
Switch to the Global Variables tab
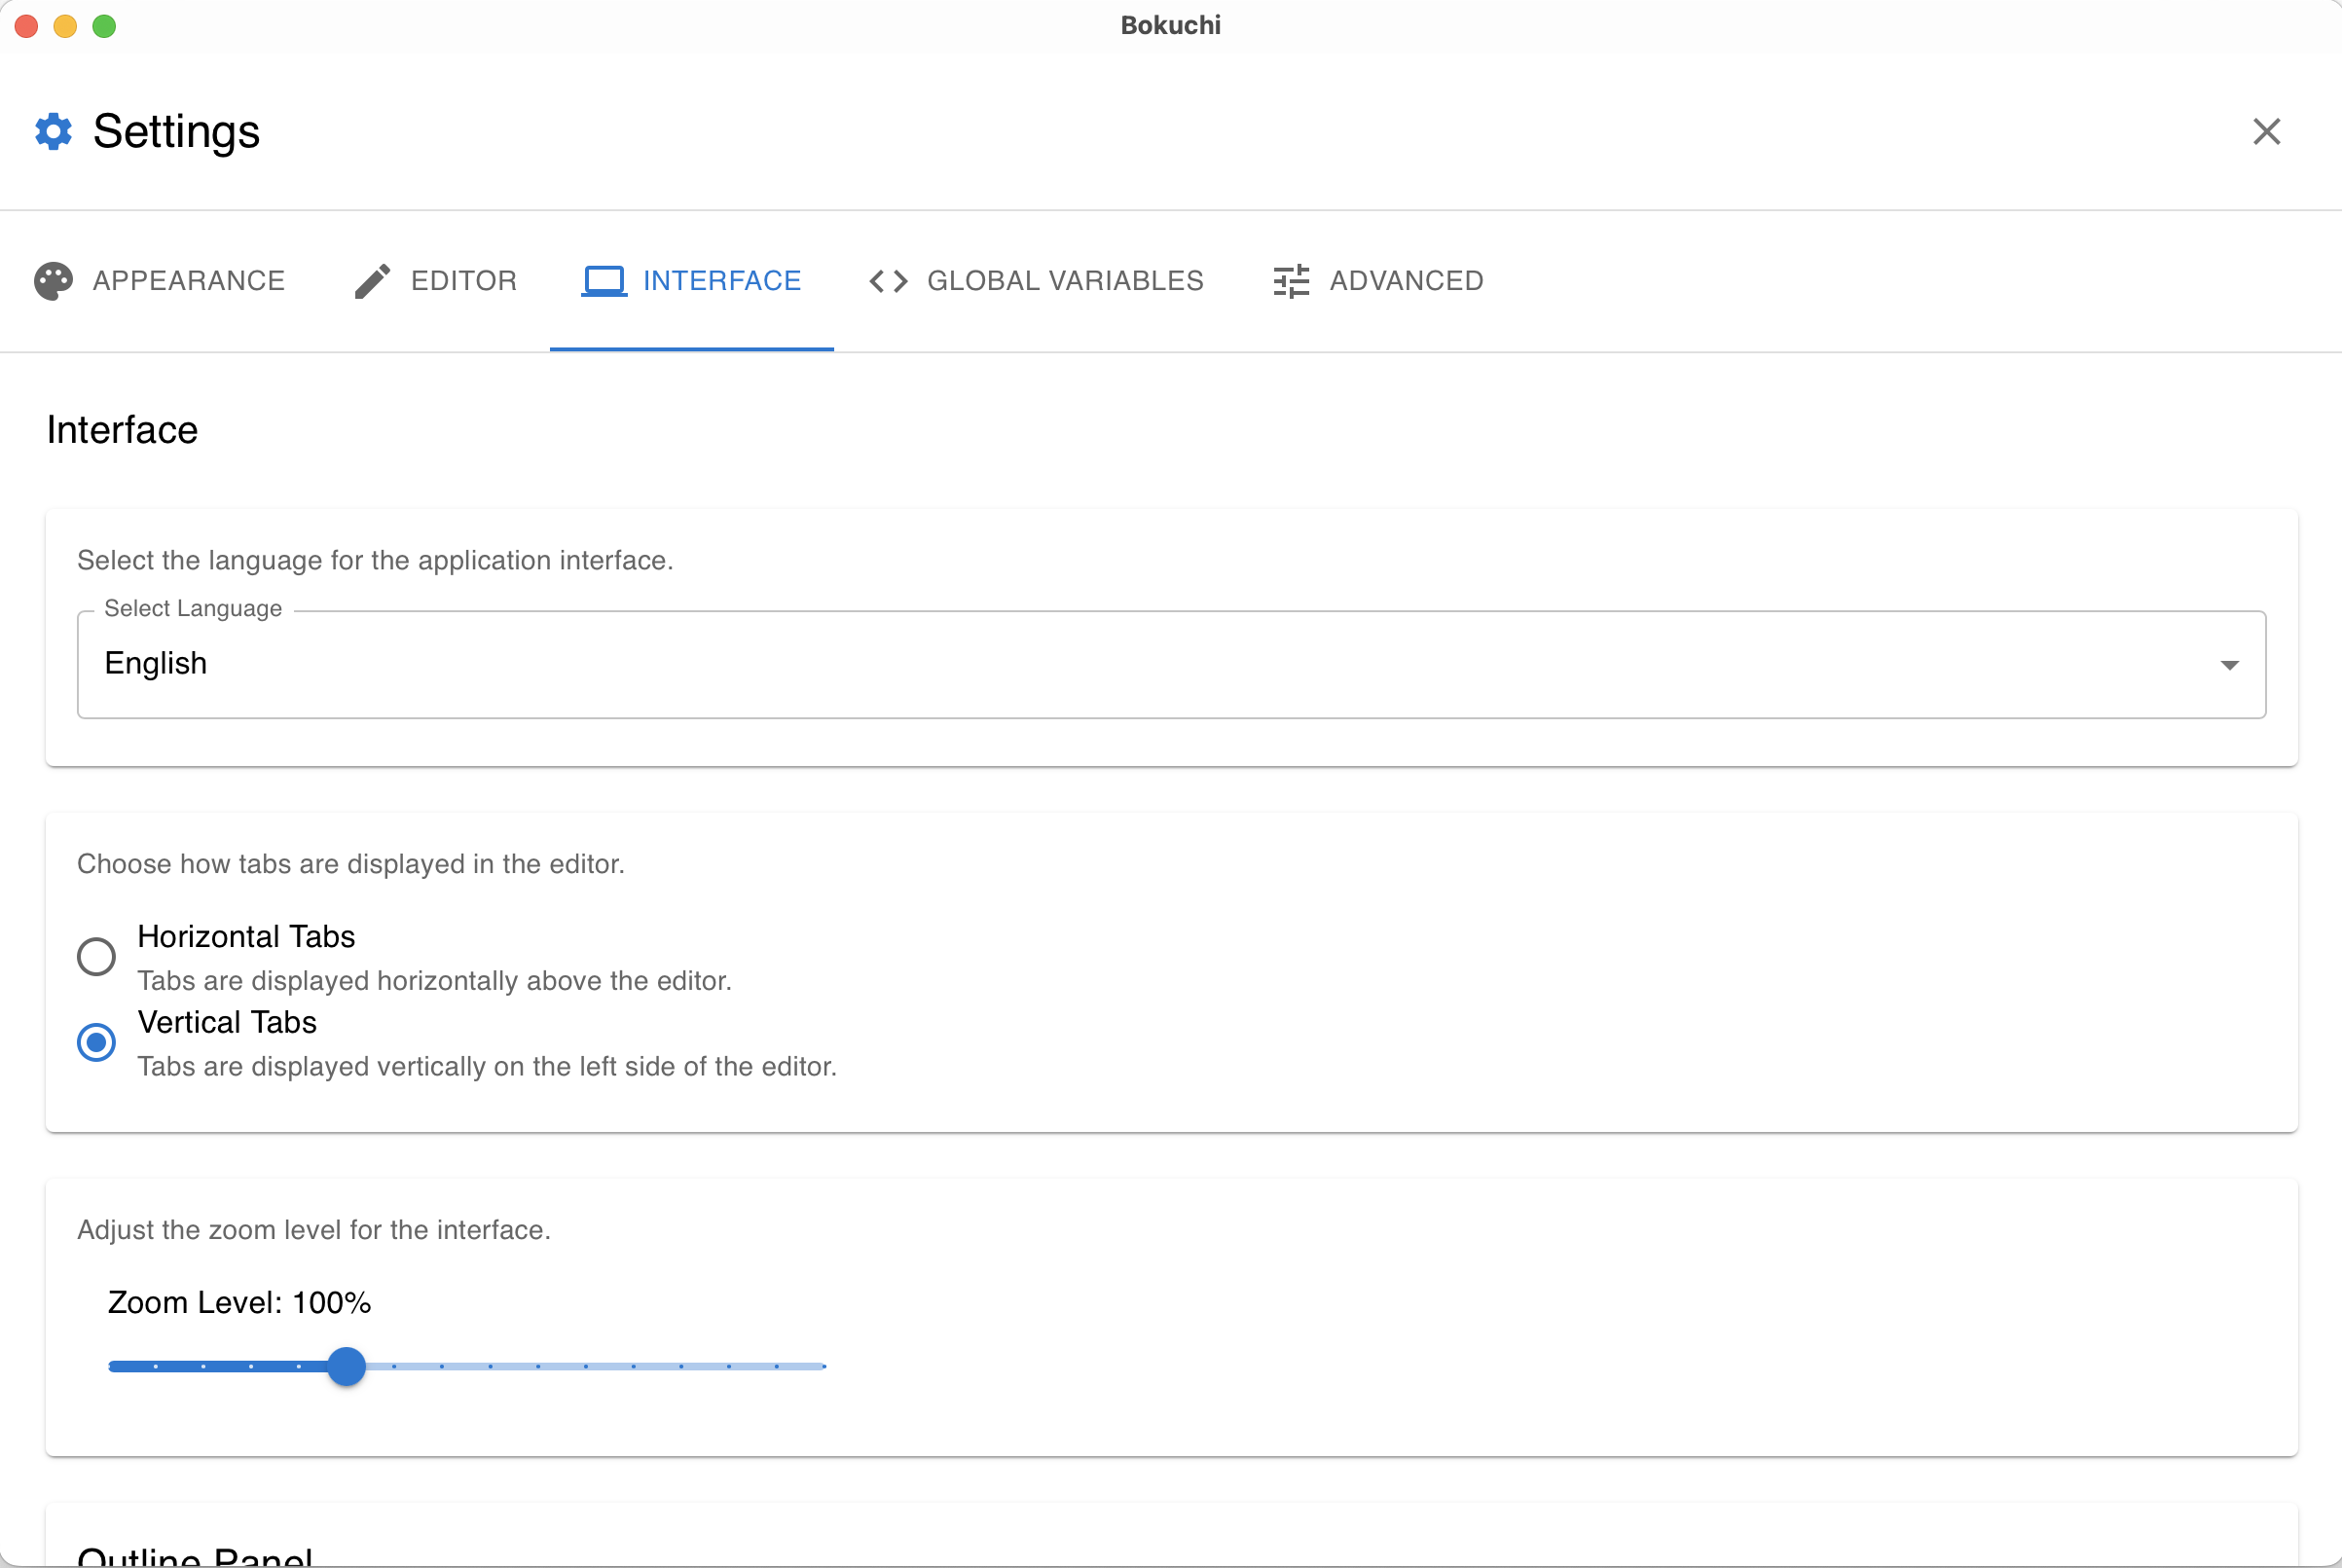click(x=1065, y=280)
